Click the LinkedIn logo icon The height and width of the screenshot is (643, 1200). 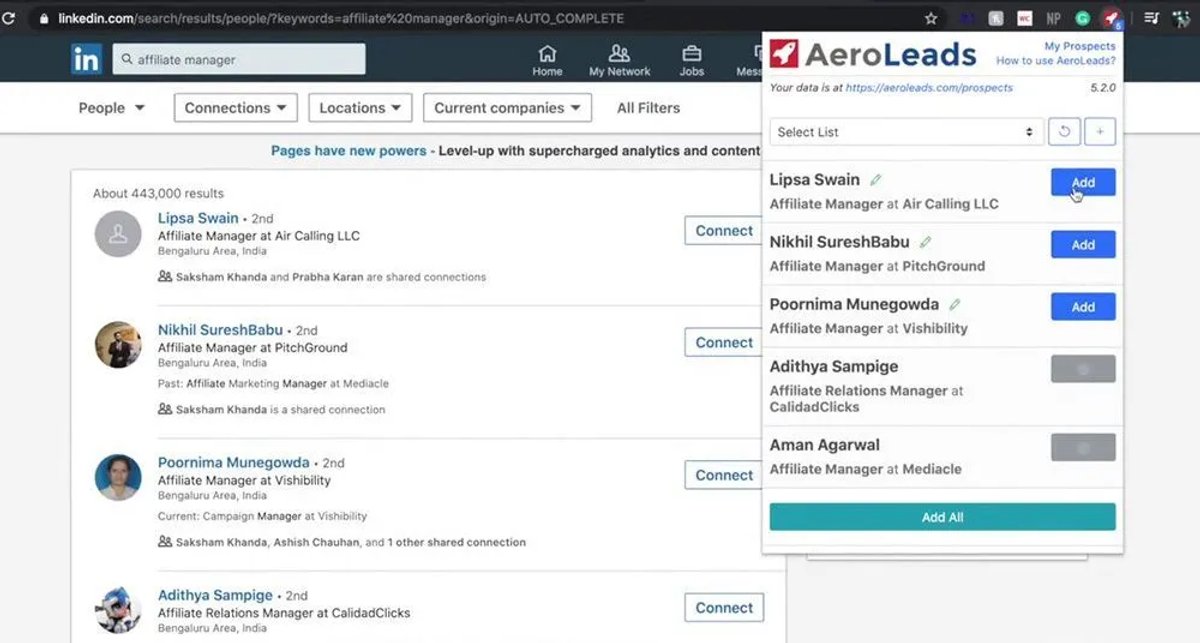click(x=87, y=59)
